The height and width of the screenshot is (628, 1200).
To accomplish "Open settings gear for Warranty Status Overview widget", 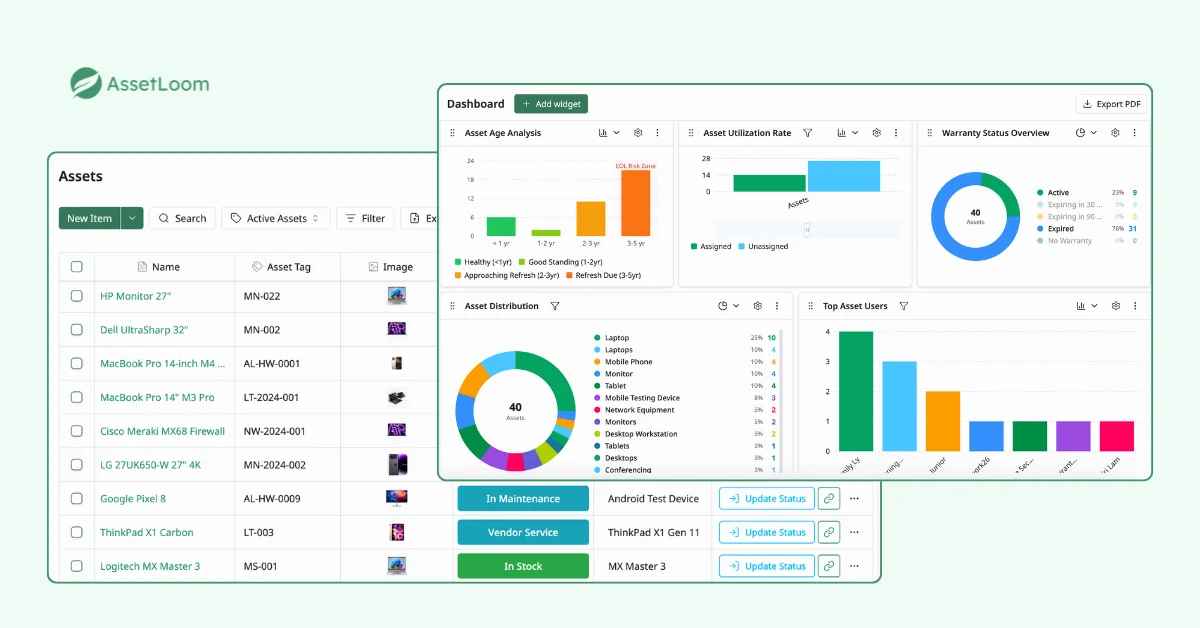I will 1115,133.
